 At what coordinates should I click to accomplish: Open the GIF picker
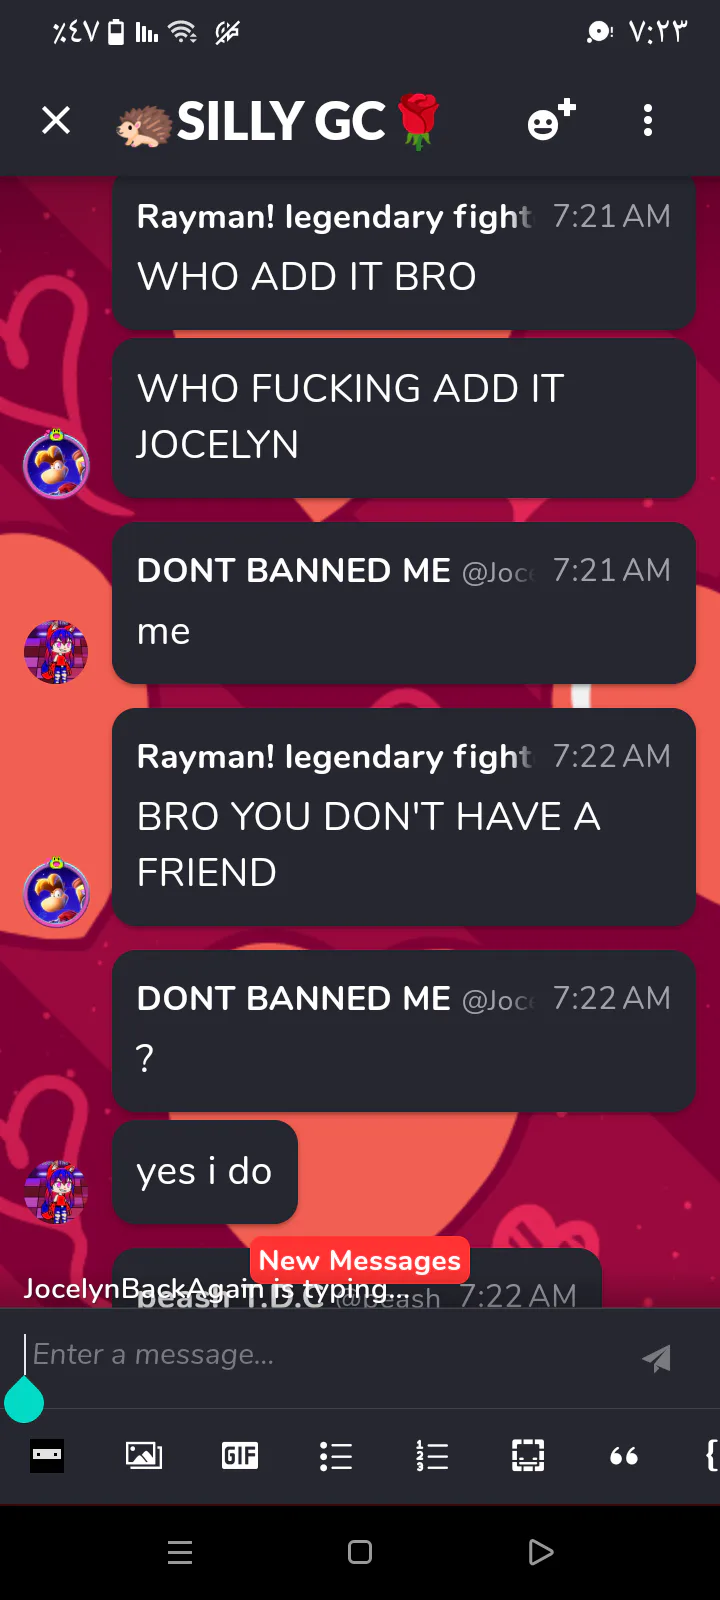click(240, 1455)
